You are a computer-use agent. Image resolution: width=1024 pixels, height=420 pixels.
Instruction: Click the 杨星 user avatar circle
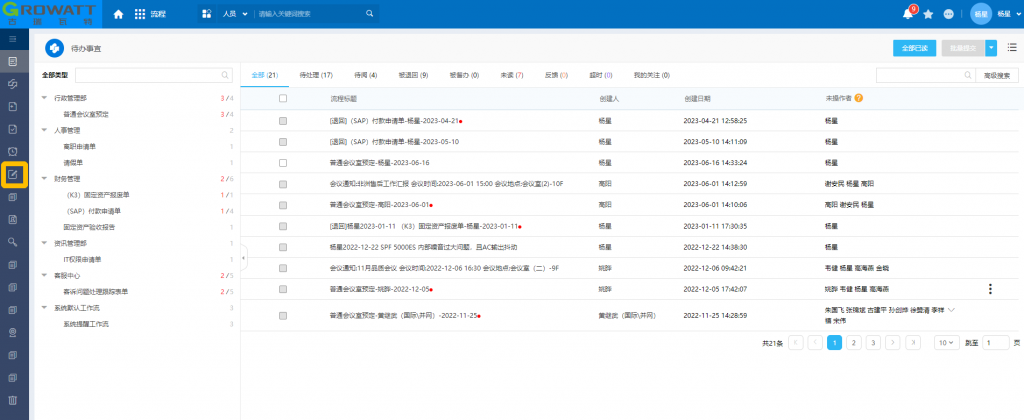pos(980,14)
